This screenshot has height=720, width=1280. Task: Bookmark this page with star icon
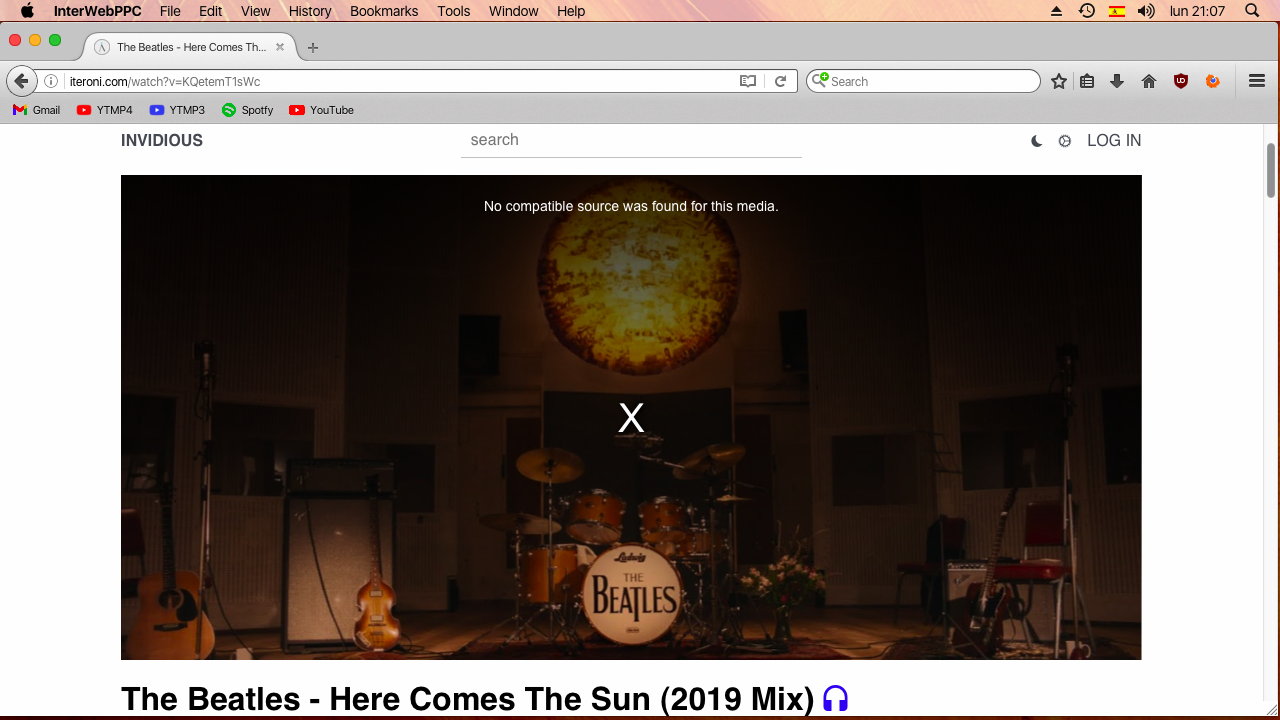(x=1059, y=81)
